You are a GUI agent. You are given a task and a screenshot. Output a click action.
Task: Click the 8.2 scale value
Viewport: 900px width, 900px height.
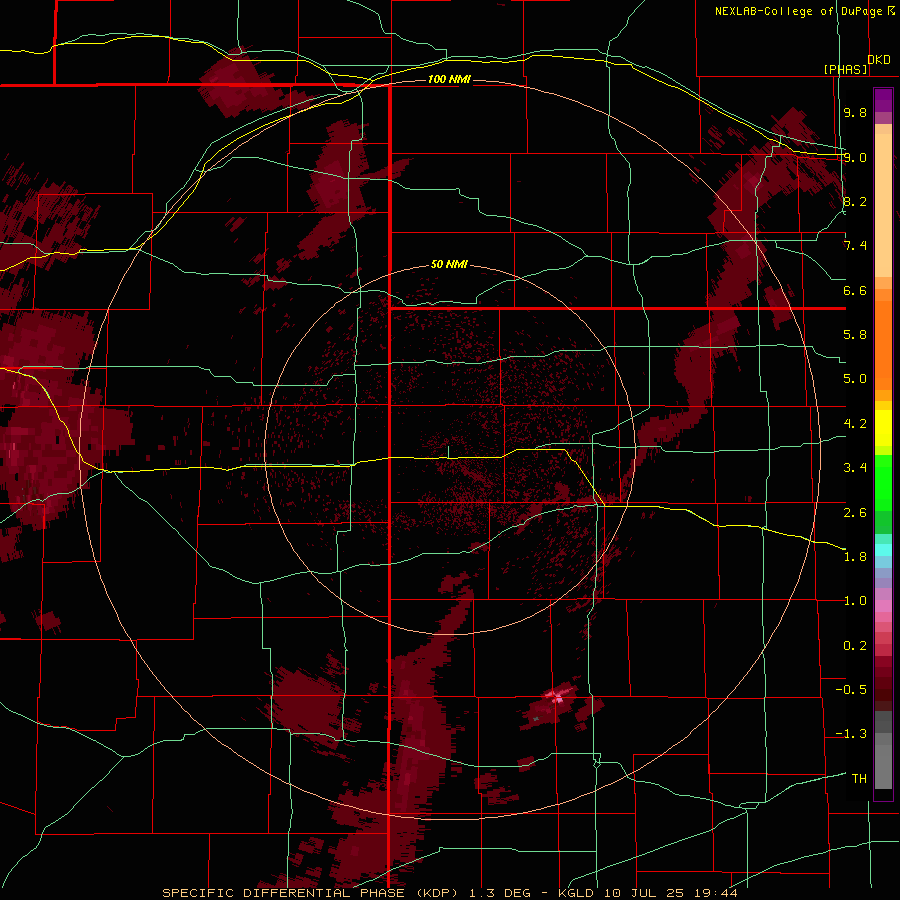pos(855,201)
